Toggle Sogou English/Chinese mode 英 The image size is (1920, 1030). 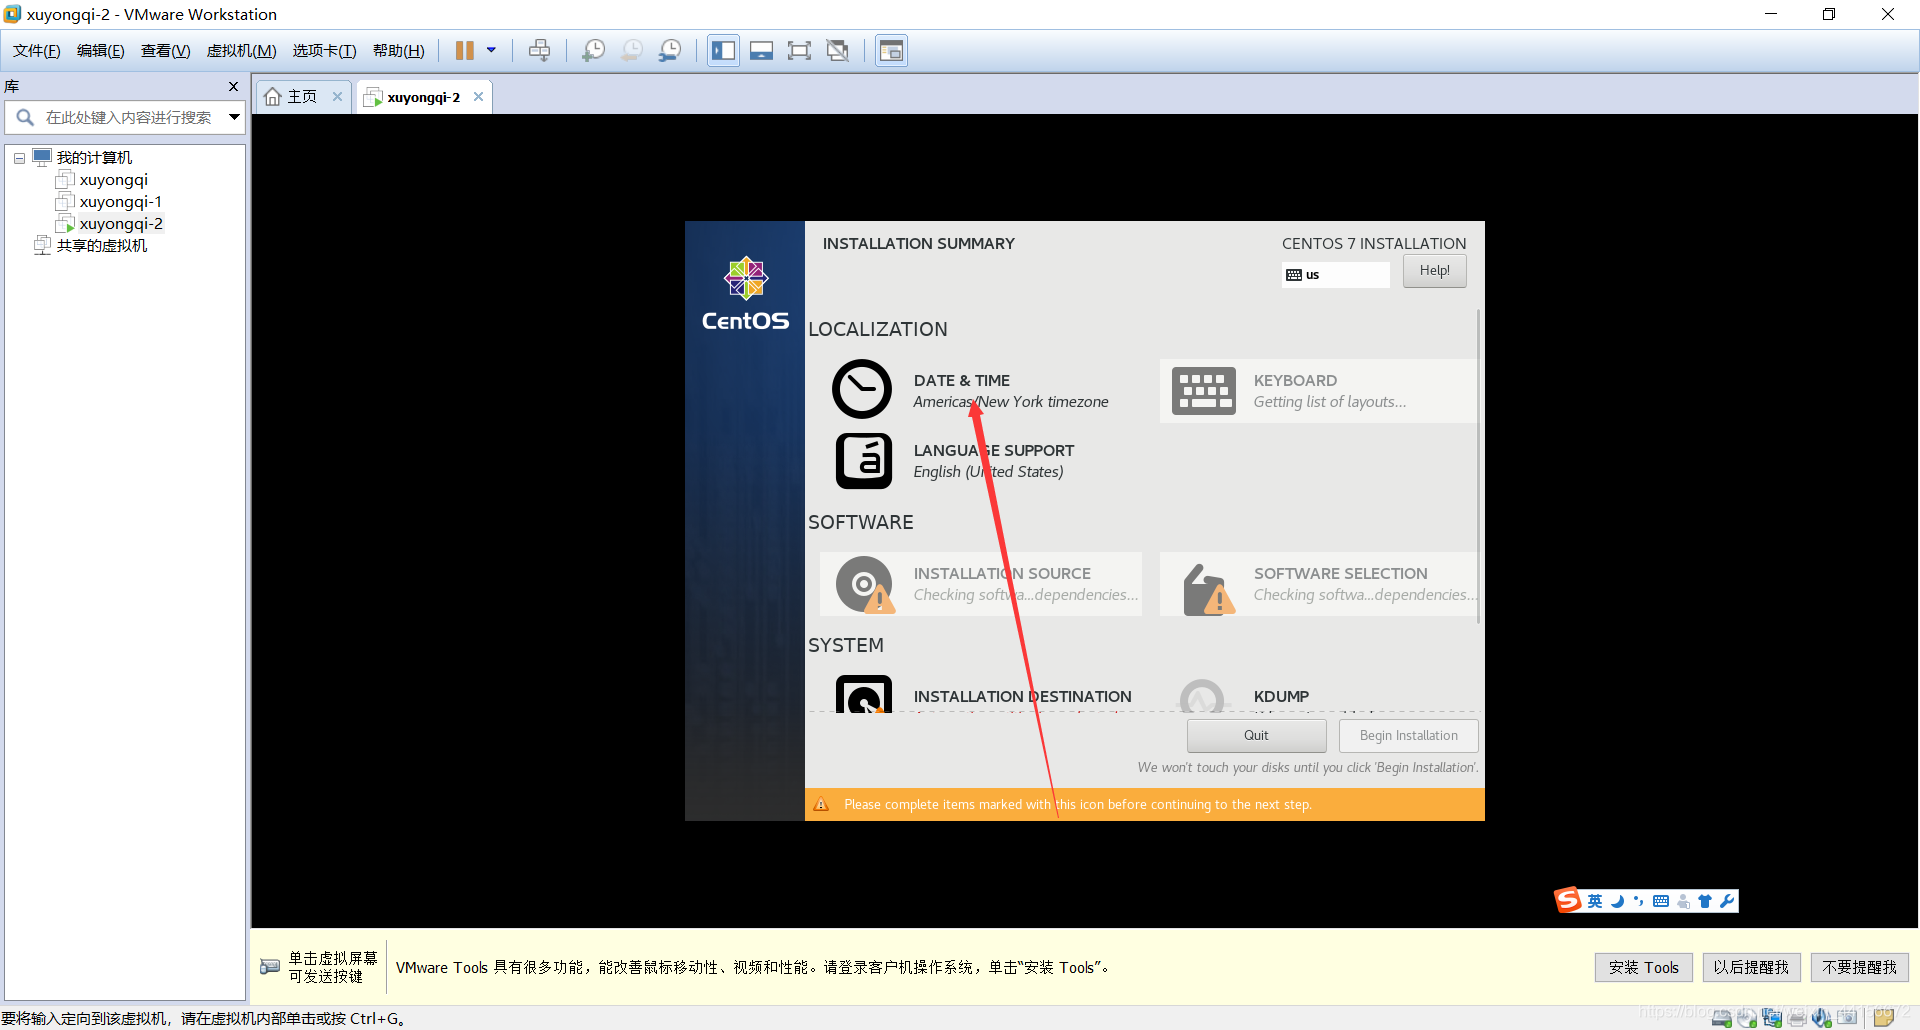pyautogui.click(x=1594, y=901)
